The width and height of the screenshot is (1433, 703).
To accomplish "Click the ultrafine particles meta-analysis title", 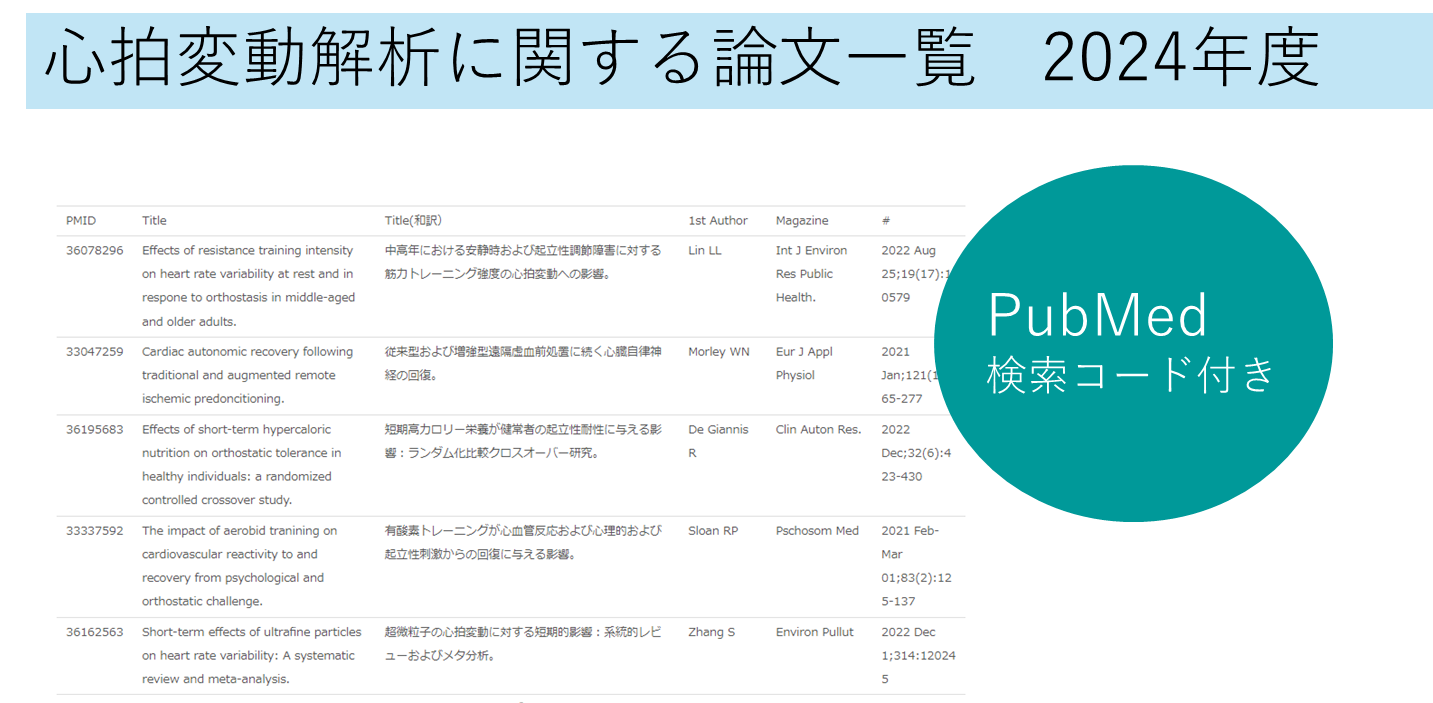I will pyautogui.click(x=251, y=655).
